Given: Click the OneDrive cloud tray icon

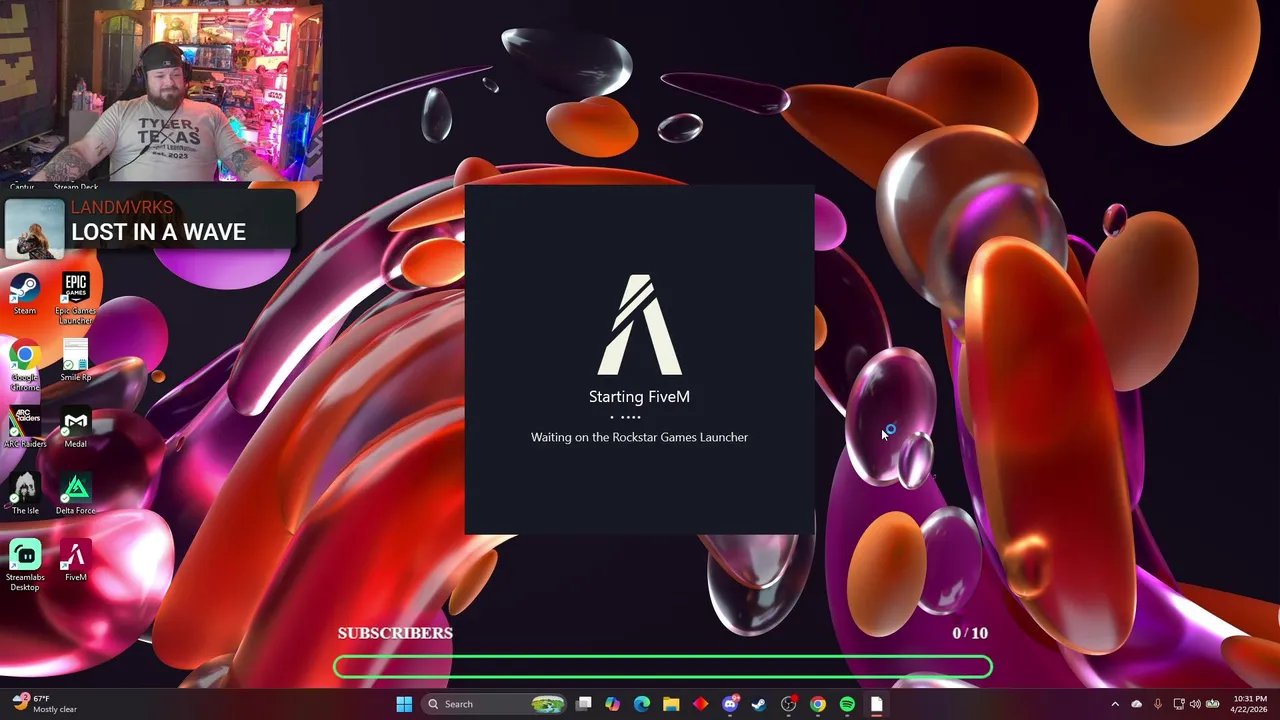Looking at the screenshot, I should click(1136, 704).
